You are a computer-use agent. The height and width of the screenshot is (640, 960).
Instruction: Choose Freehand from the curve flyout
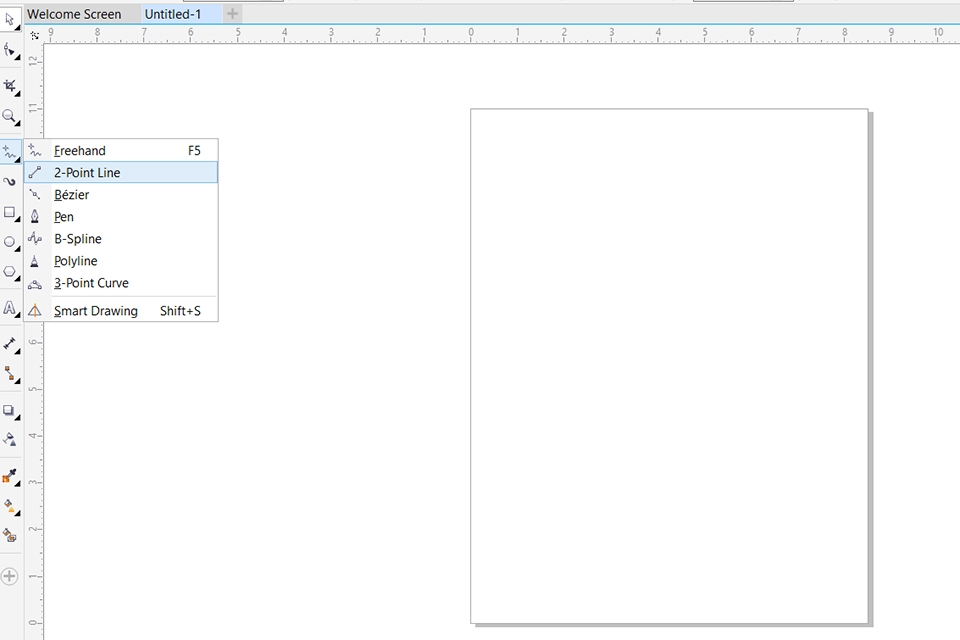tap(80, 151)
